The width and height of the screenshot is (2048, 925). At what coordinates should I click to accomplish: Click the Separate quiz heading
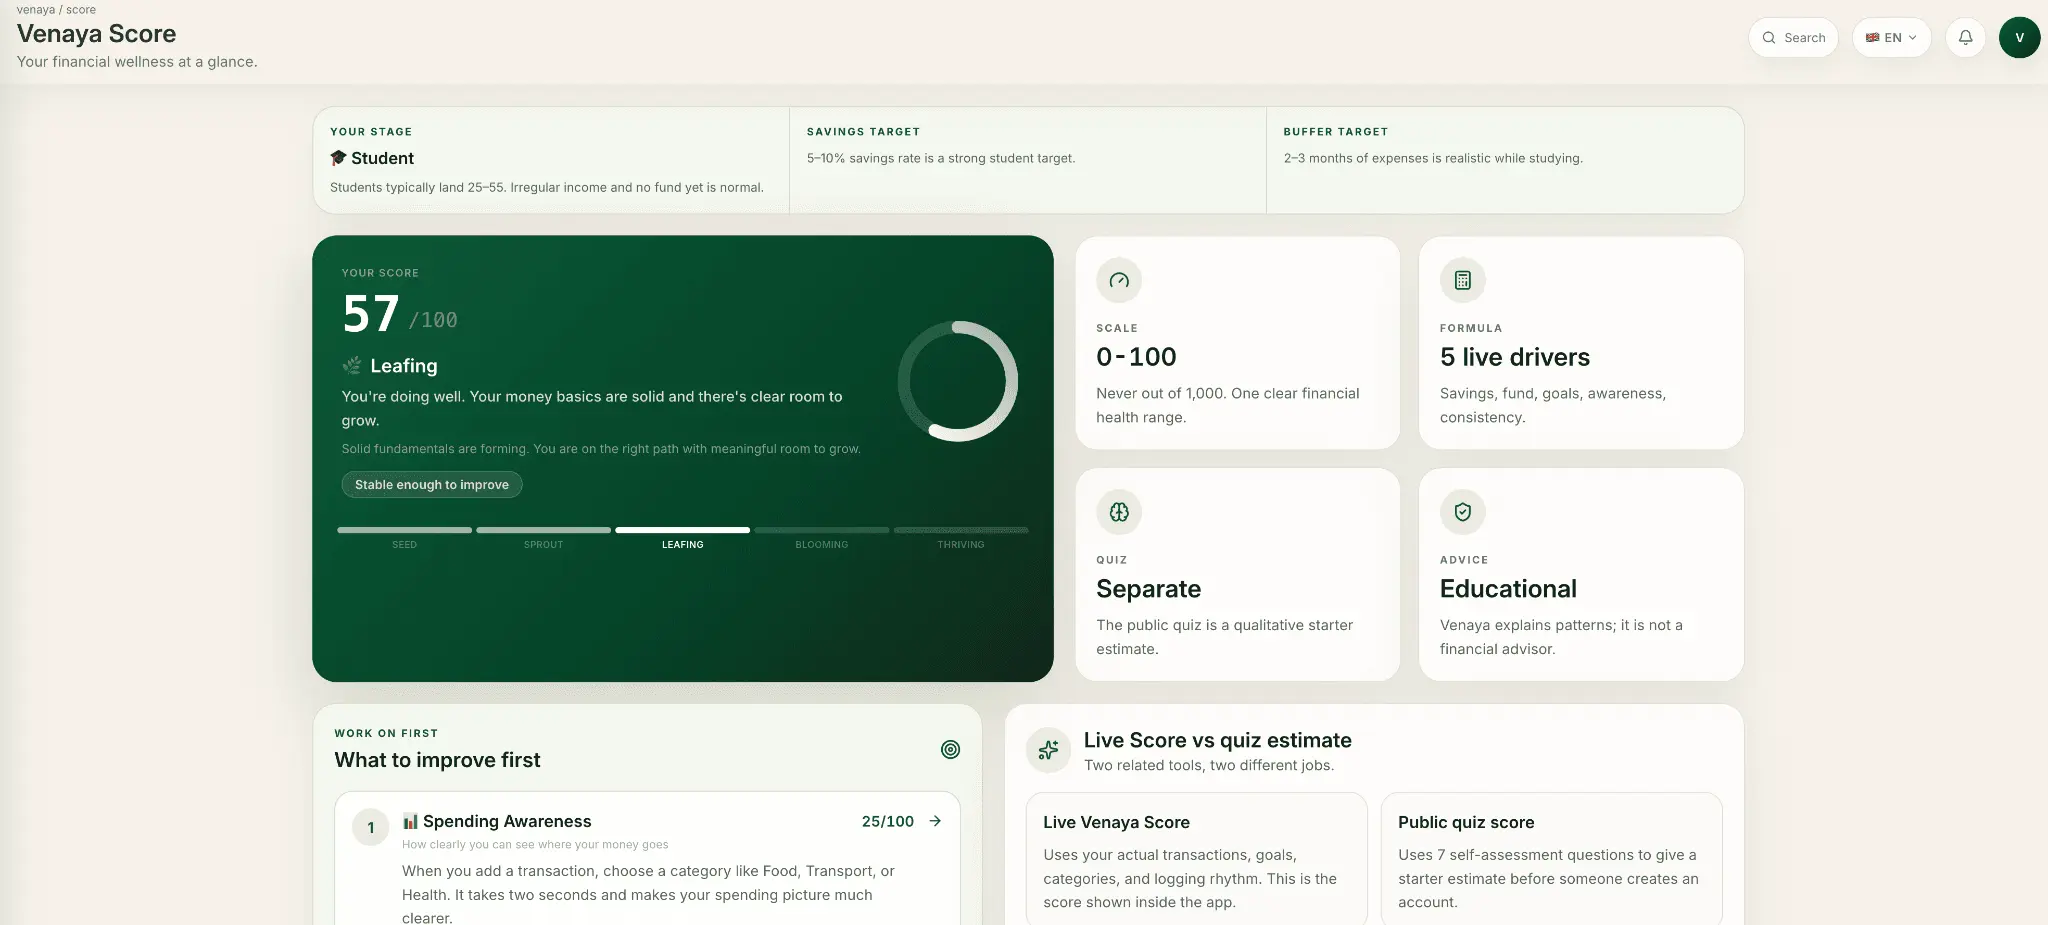(1148, 589)
